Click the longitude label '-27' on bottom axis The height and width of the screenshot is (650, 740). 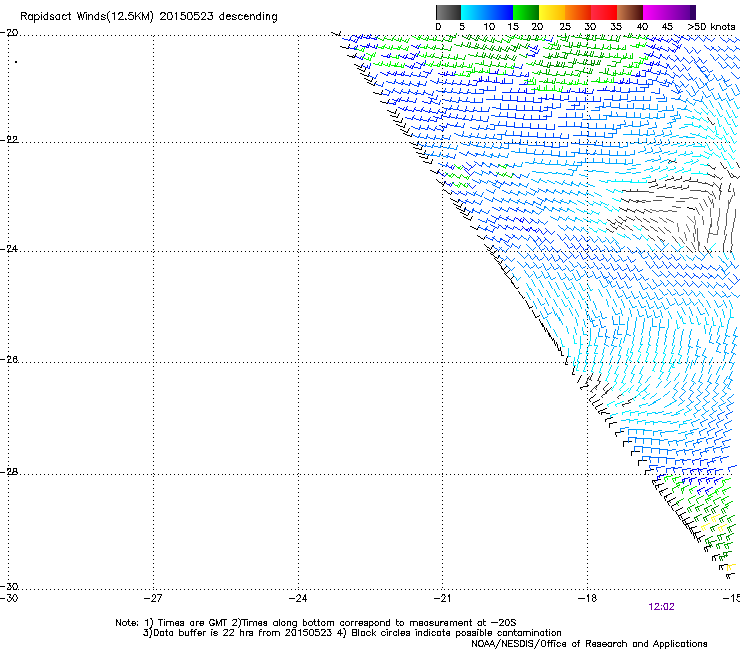[x=153, y=599]
